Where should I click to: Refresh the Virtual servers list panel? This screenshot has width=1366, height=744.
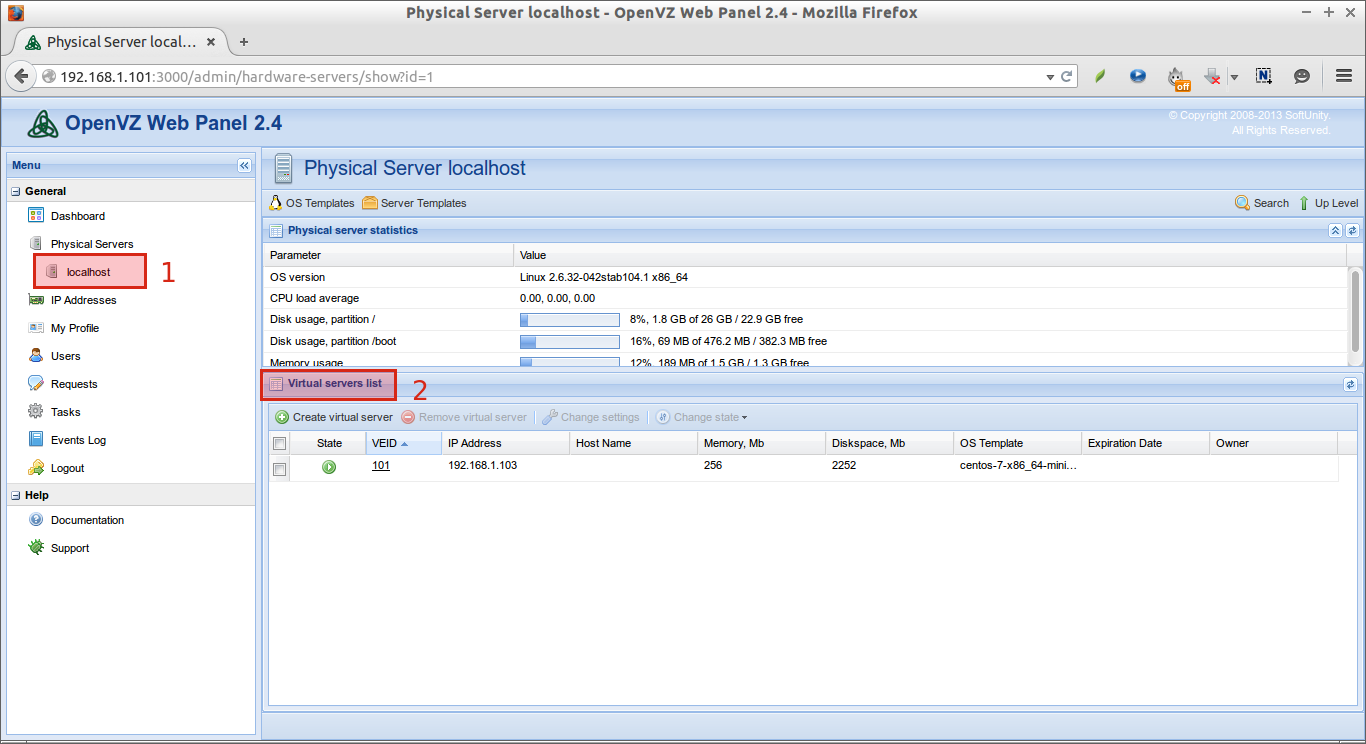pyautogui.click(x=1351, y=384)
